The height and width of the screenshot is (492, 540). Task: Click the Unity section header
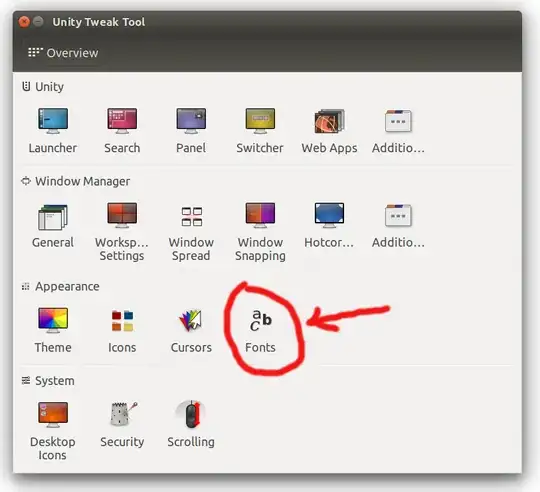[43, 86]
